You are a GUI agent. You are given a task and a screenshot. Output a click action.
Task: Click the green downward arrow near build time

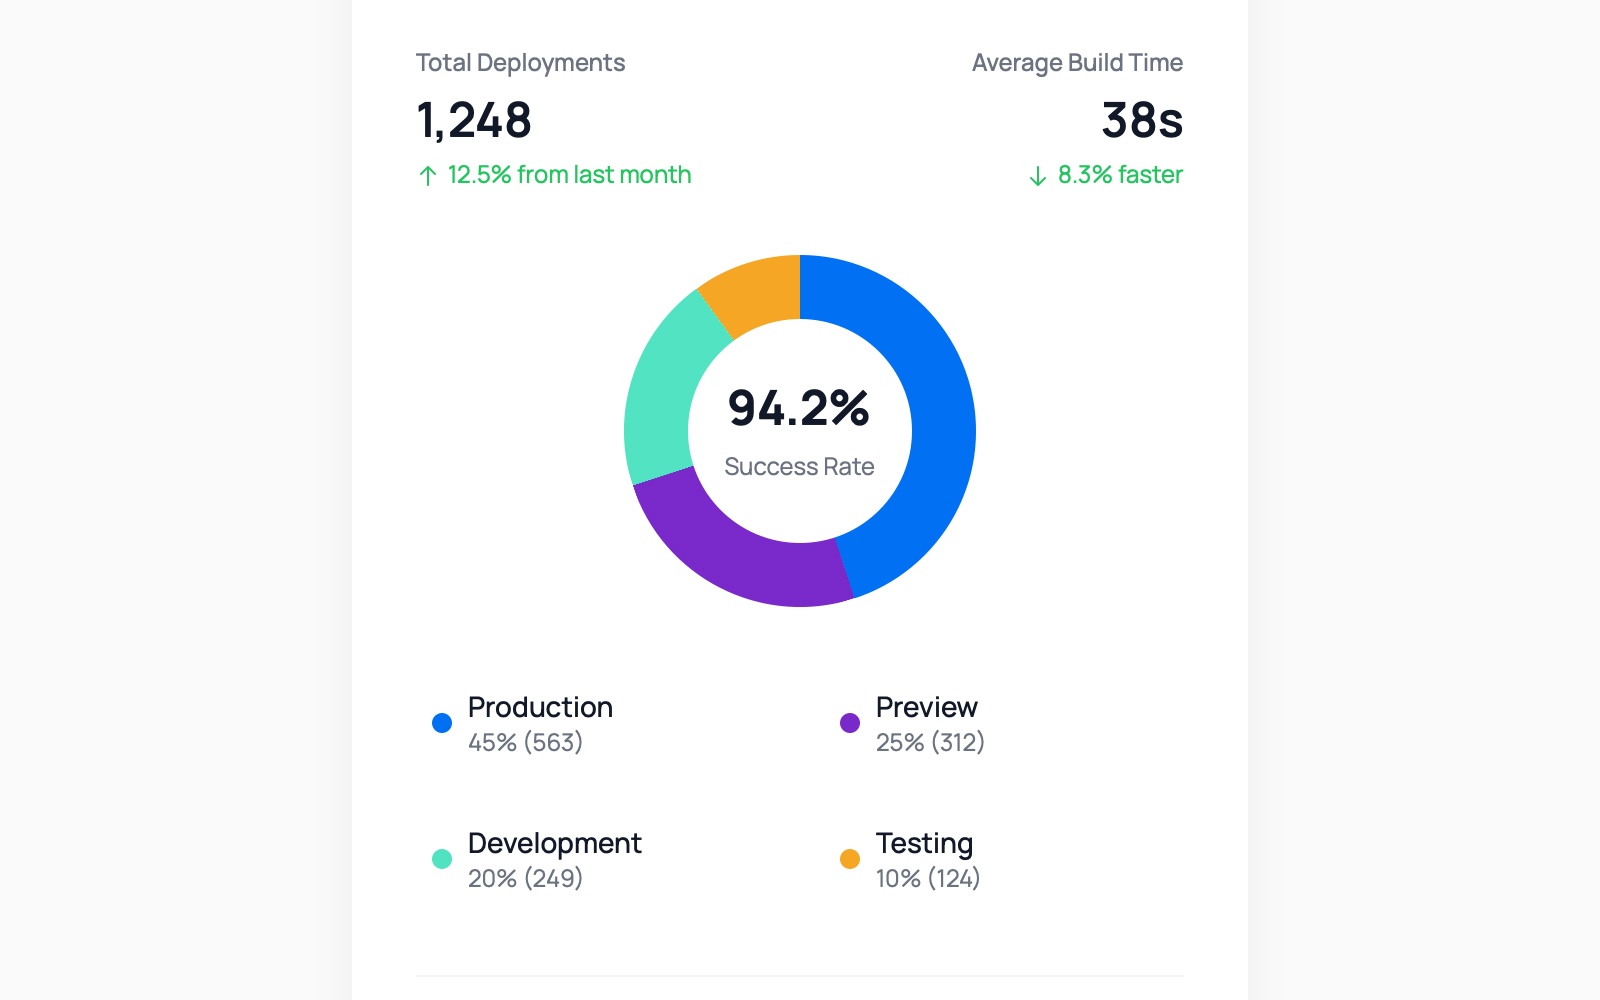tap(1038, 176)
